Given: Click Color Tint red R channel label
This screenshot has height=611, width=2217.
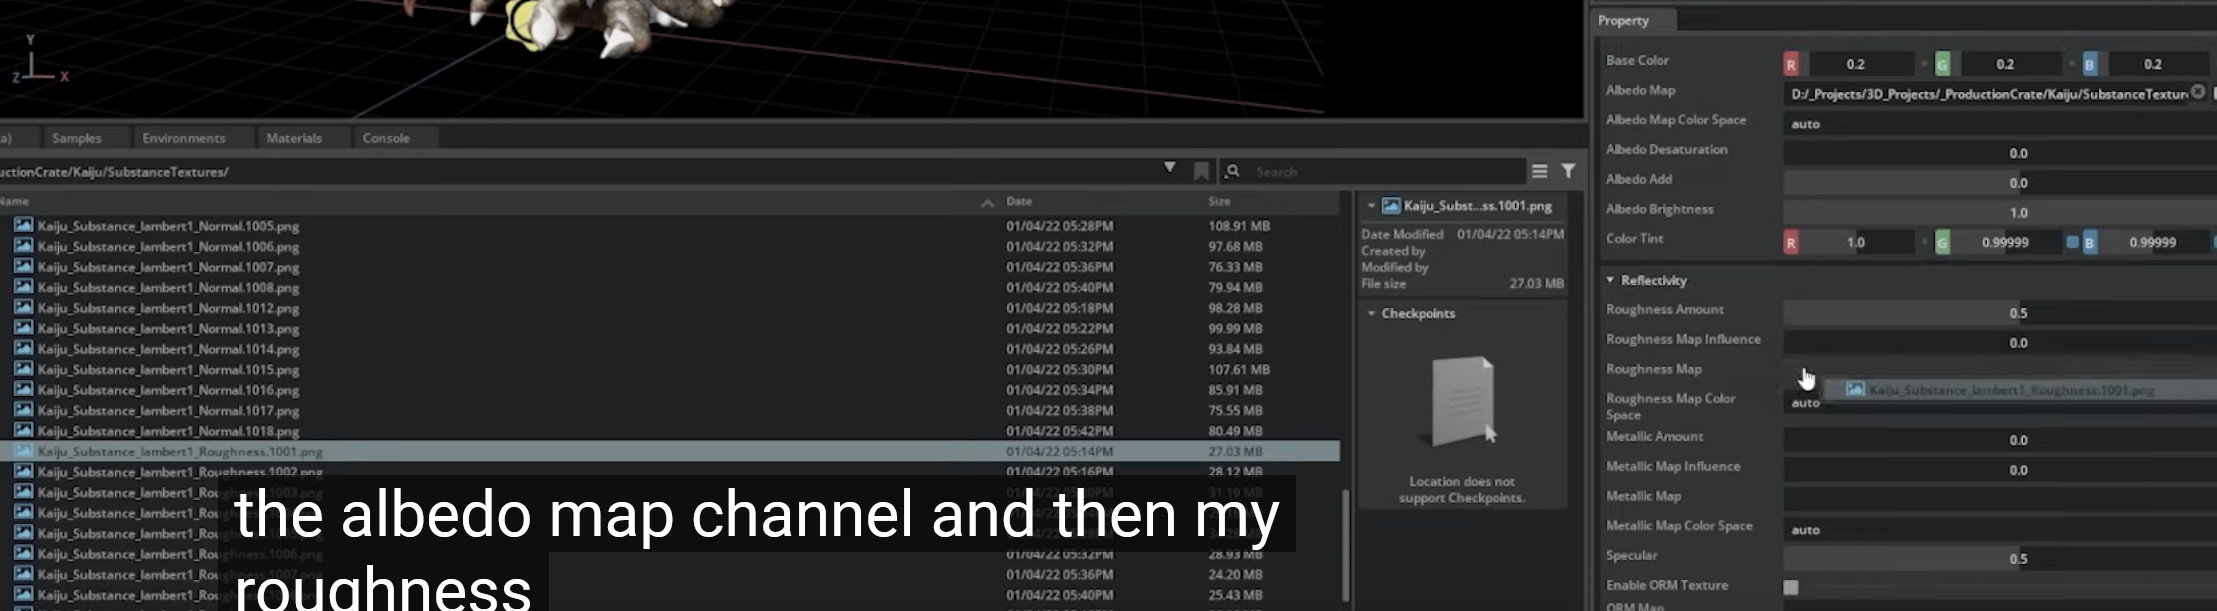Looking at the screenshot, I should tap(1791, 242).
